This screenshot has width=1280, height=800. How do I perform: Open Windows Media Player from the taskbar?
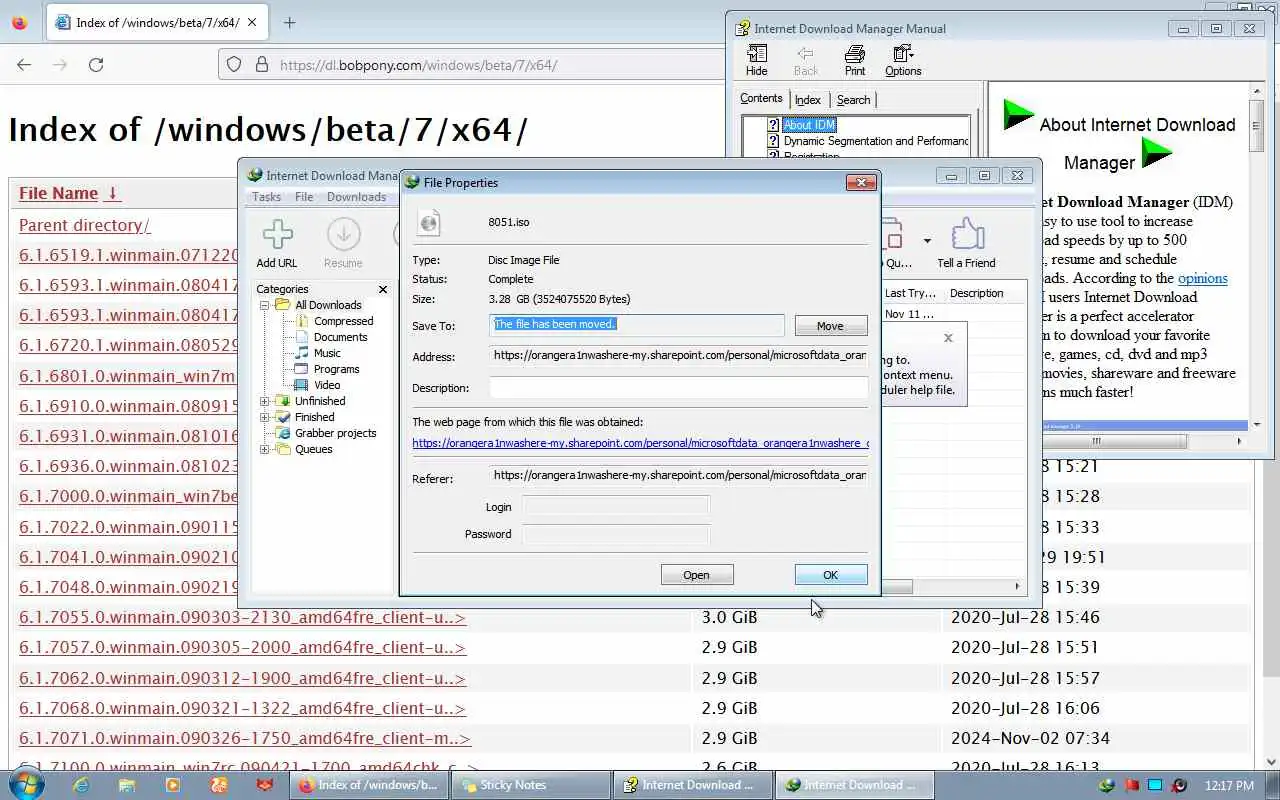[173, 785]
